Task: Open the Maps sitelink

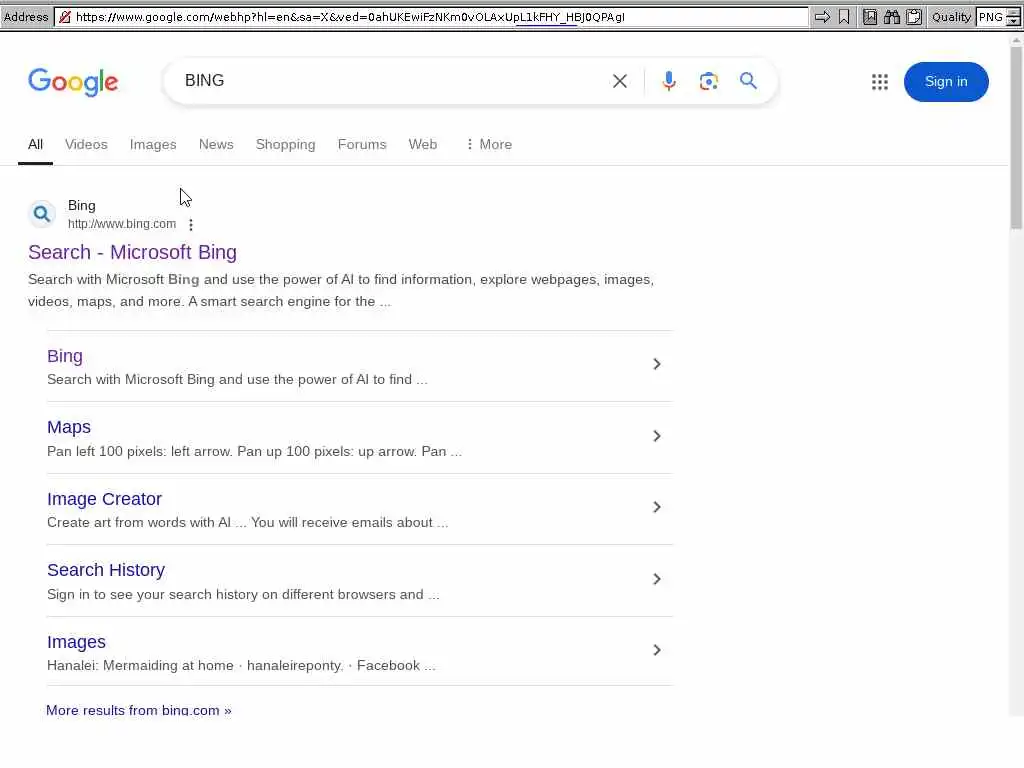Action: [x=69, y=427]
